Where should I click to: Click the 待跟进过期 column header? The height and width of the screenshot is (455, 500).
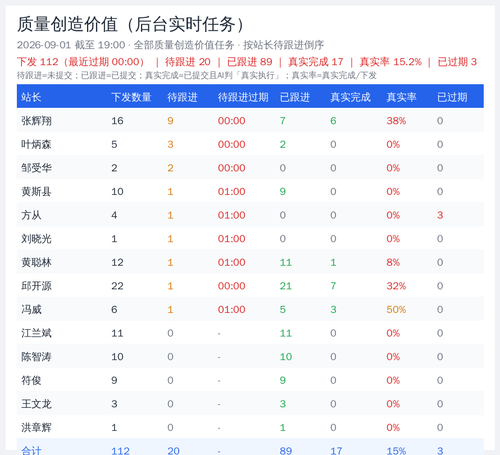[x=243, y=97]
